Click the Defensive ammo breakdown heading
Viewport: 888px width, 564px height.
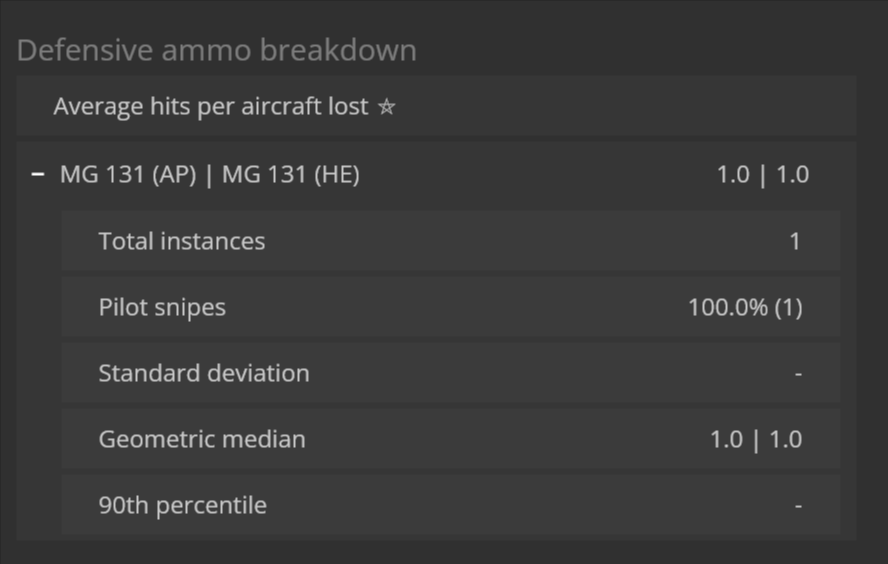pos(216,51)
